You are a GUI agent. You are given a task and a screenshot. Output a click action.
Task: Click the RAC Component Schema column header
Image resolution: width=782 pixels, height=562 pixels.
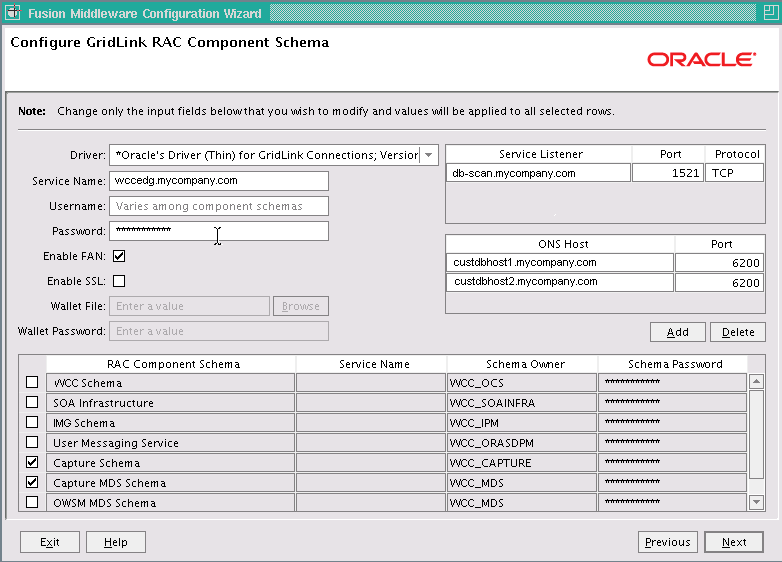(x=171, y=364)
